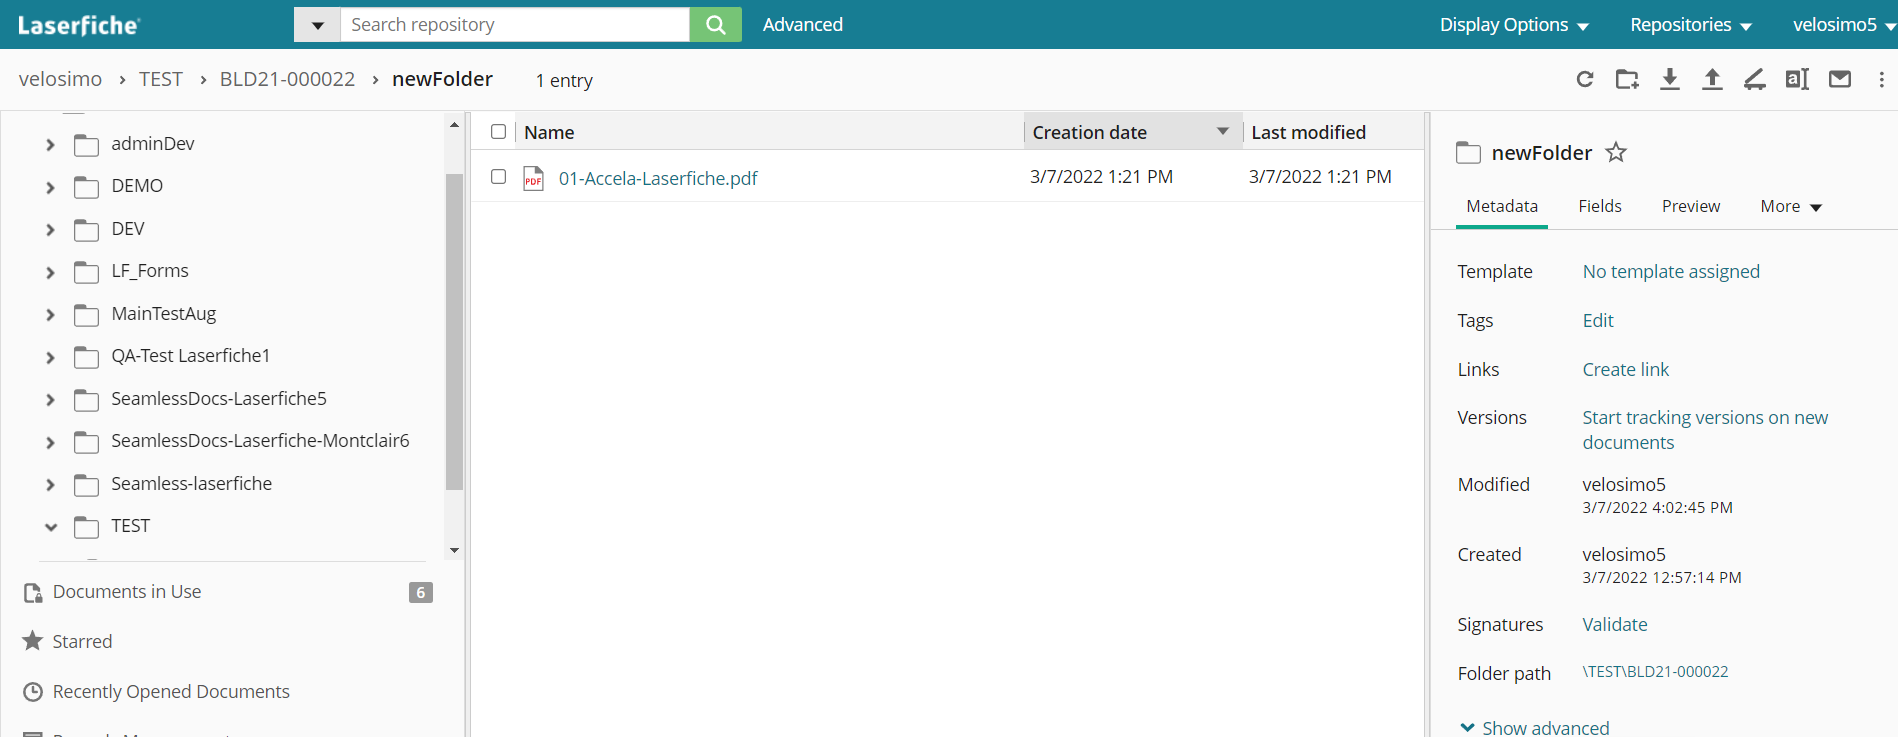Click the green search magnifier button
Viewport: 1898px width, 737px height.
click(x=715, y=24)
